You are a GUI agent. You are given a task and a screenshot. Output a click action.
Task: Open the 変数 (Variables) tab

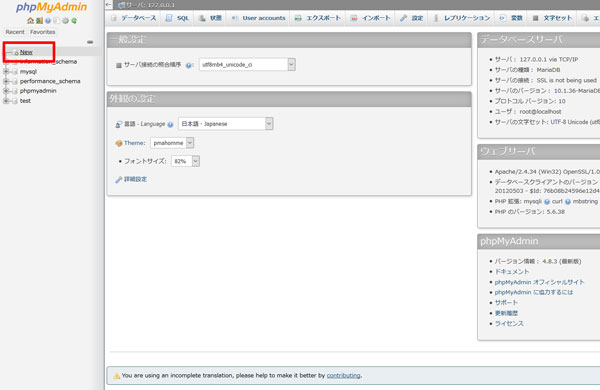[x=511, y=18]
